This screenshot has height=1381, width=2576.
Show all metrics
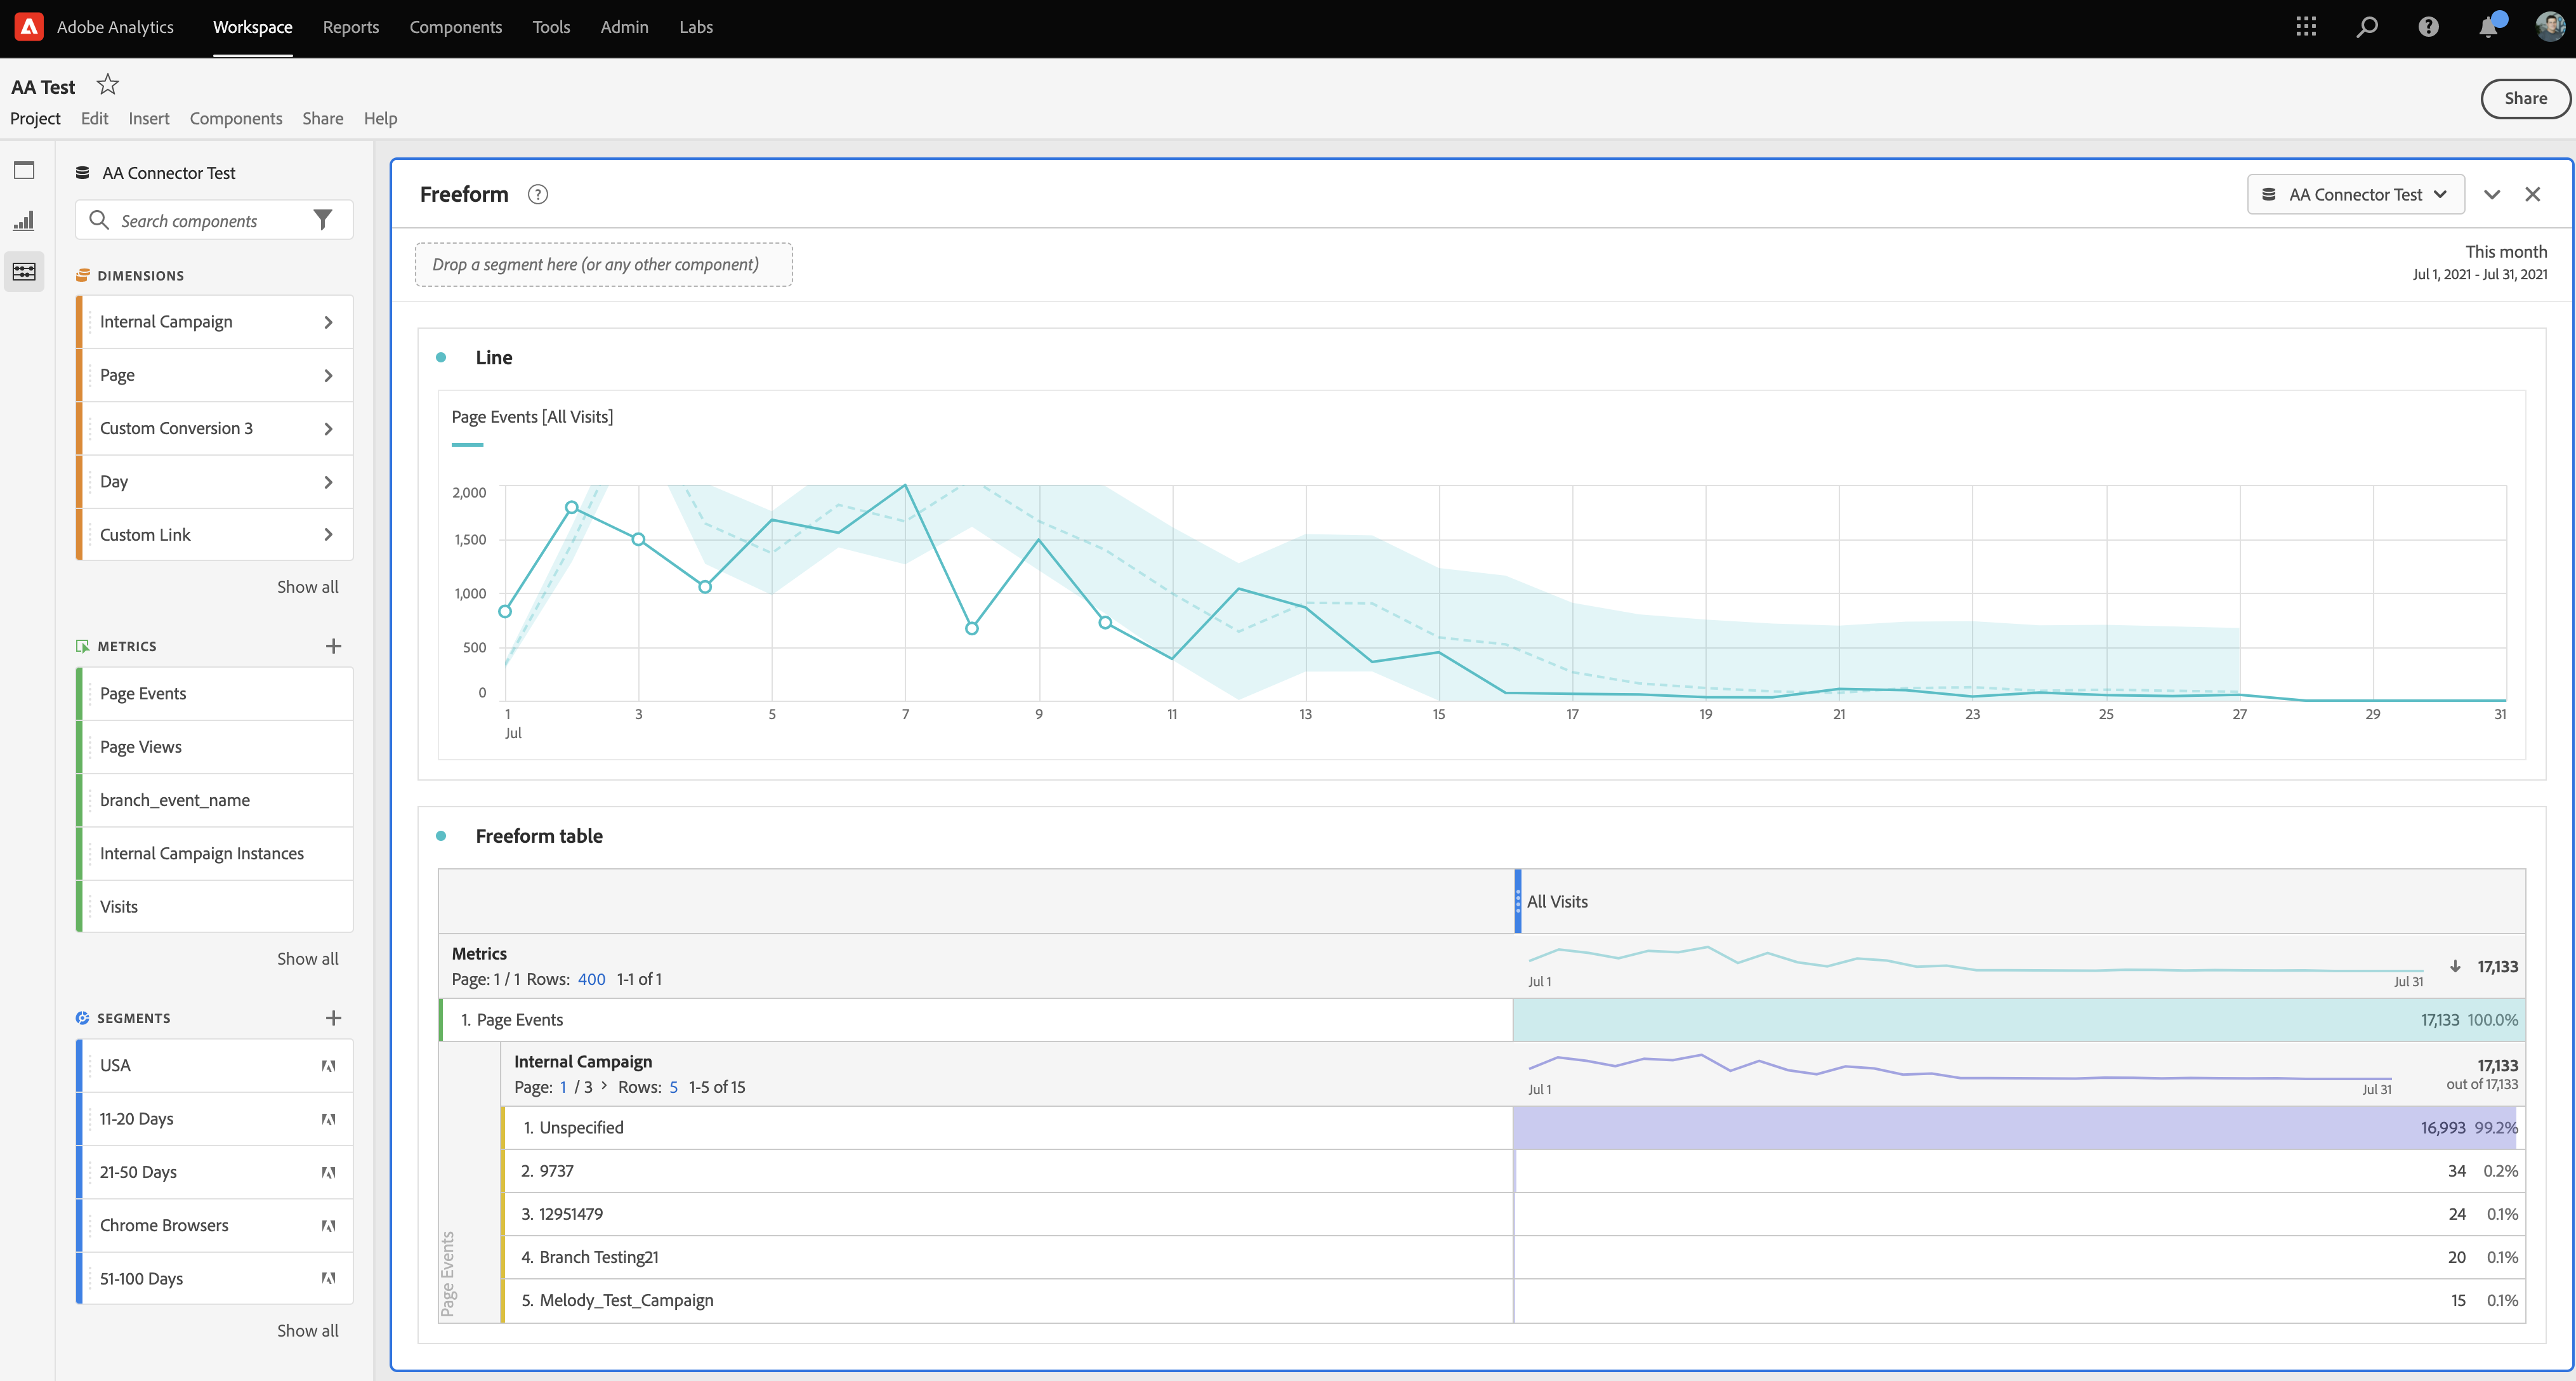[x=308, y=959]
